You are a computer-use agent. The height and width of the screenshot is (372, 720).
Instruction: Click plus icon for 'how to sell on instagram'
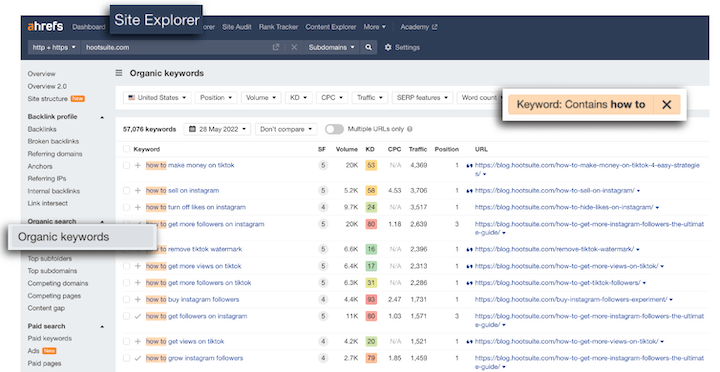[138, 191]
